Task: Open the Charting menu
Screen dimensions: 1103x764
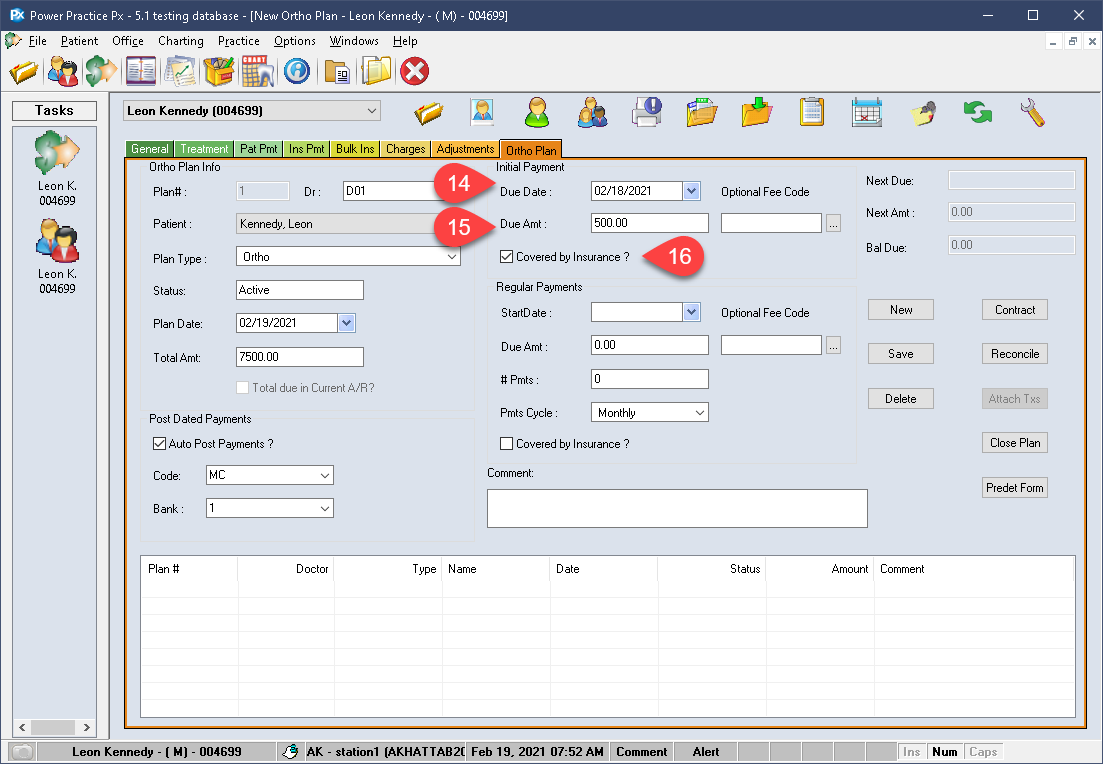Action: pyautogui.click(x=181, y=41)
